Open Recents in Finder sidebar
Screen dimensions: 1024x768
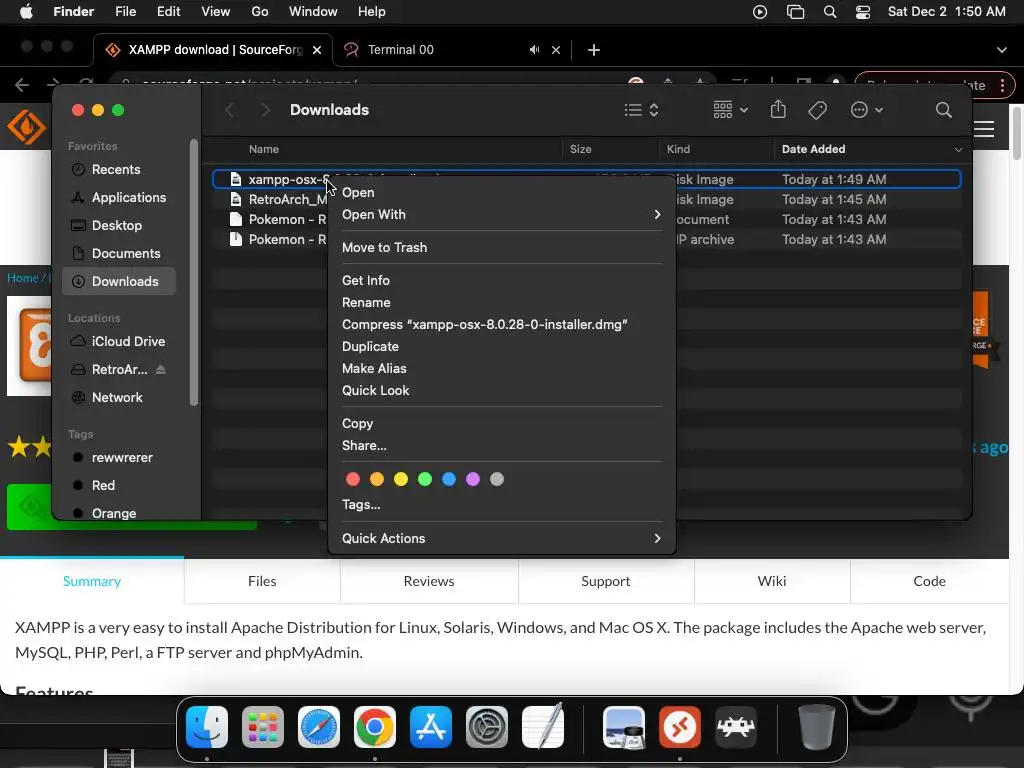point(119,170)
